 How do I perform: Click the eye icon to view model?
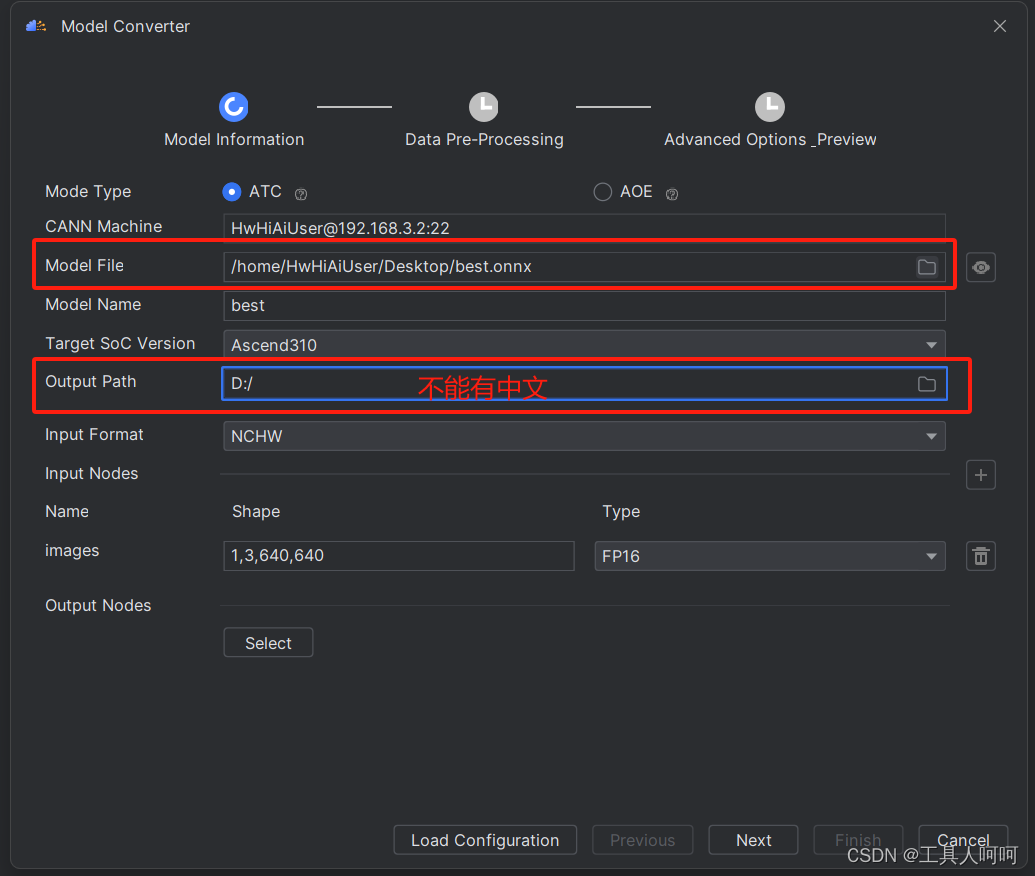coord(981,267)
